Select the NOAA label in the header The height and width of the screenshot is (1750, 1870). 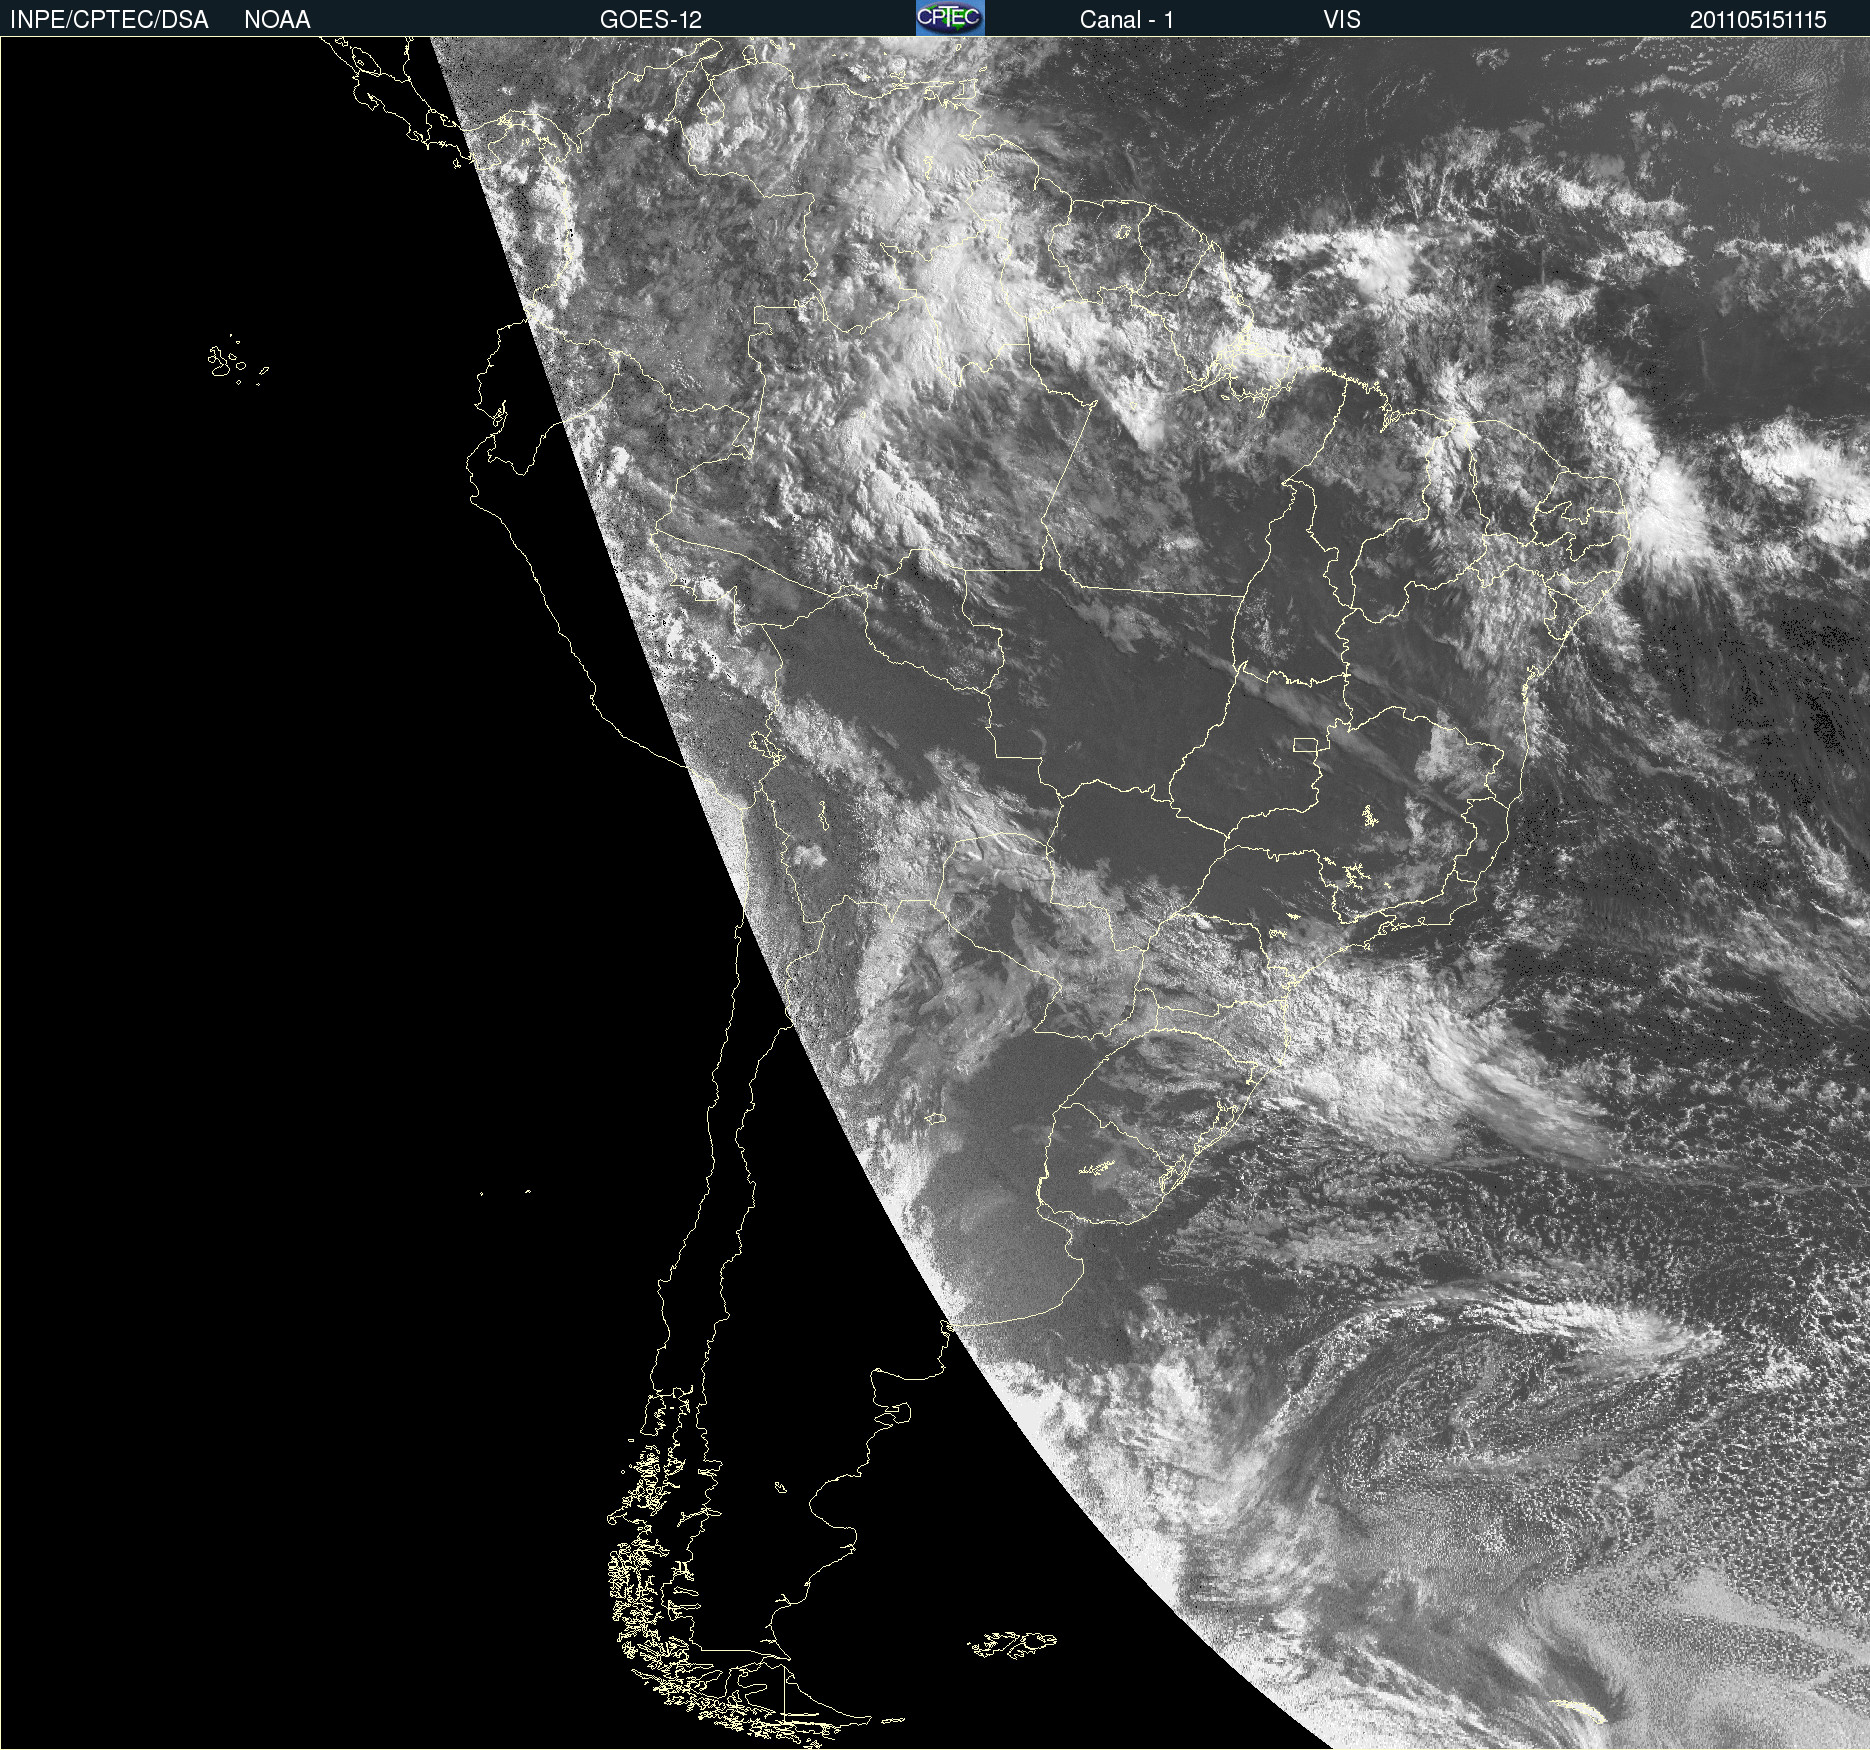point(277,20)
